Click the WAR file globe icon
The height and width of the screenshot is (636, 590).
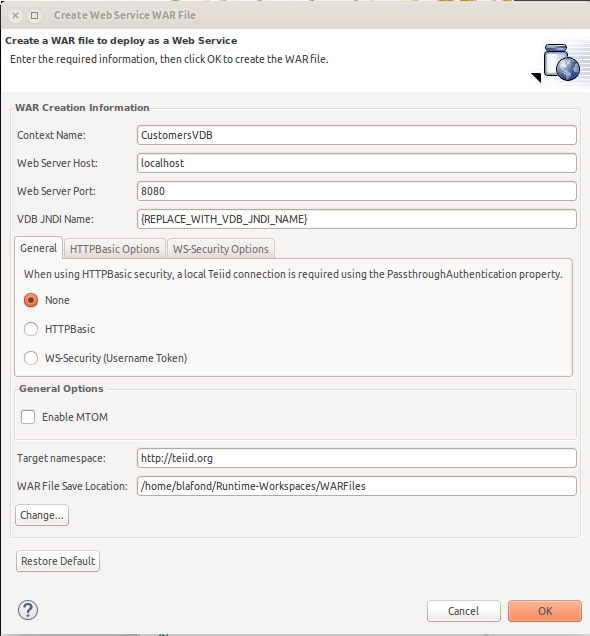562,62
